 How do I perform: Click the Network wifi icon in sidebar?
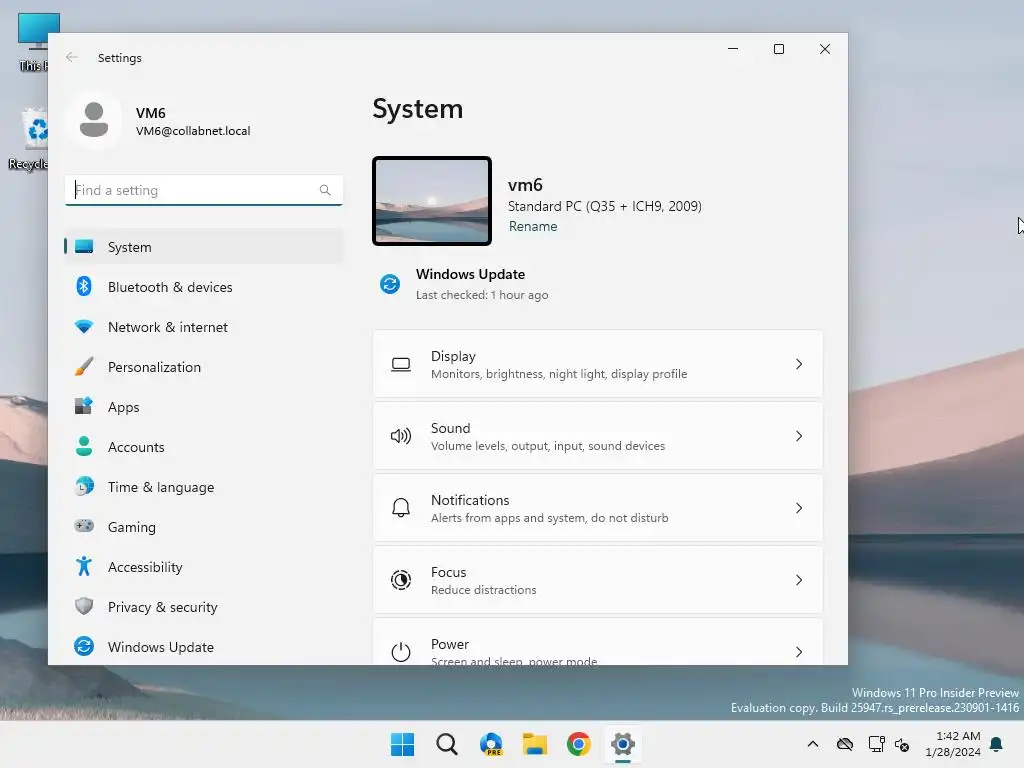pyautogui.click(x=84, y=327)
